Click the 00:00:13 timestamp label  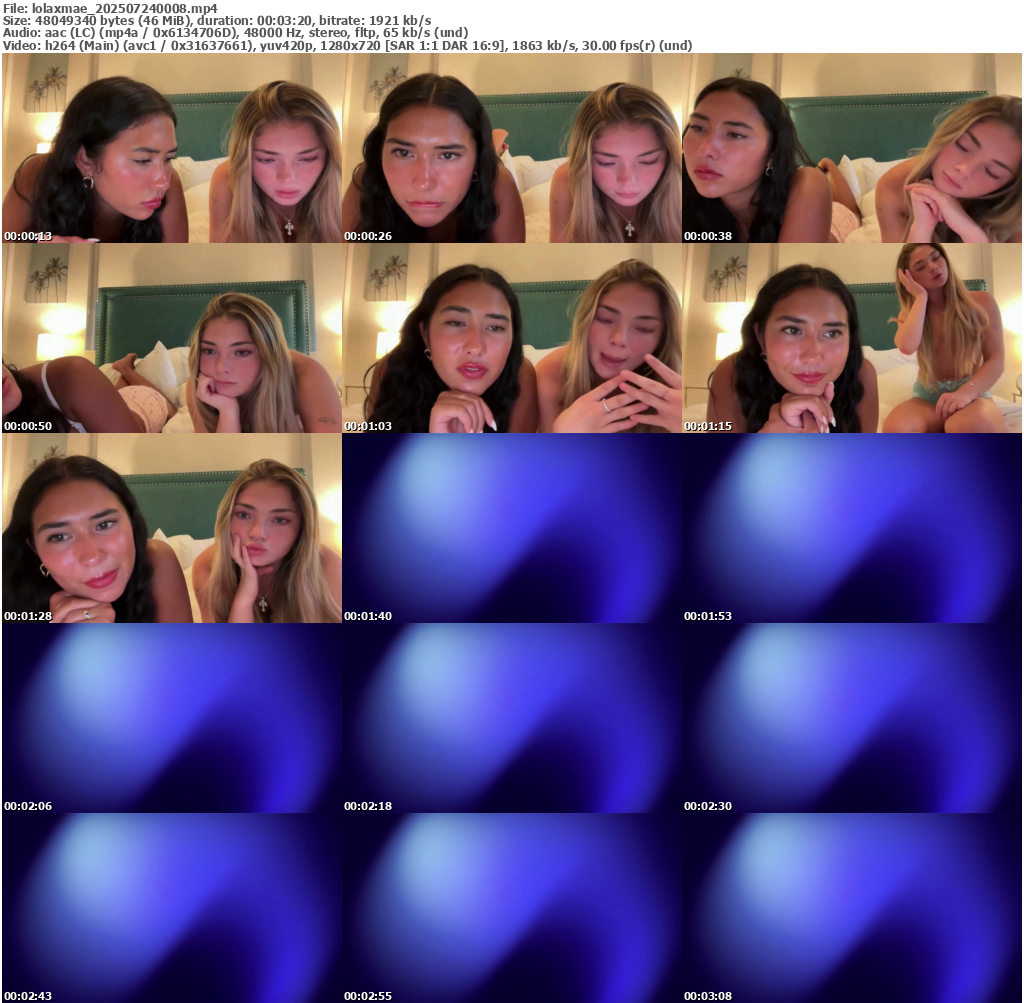click(x=28, y=236)
